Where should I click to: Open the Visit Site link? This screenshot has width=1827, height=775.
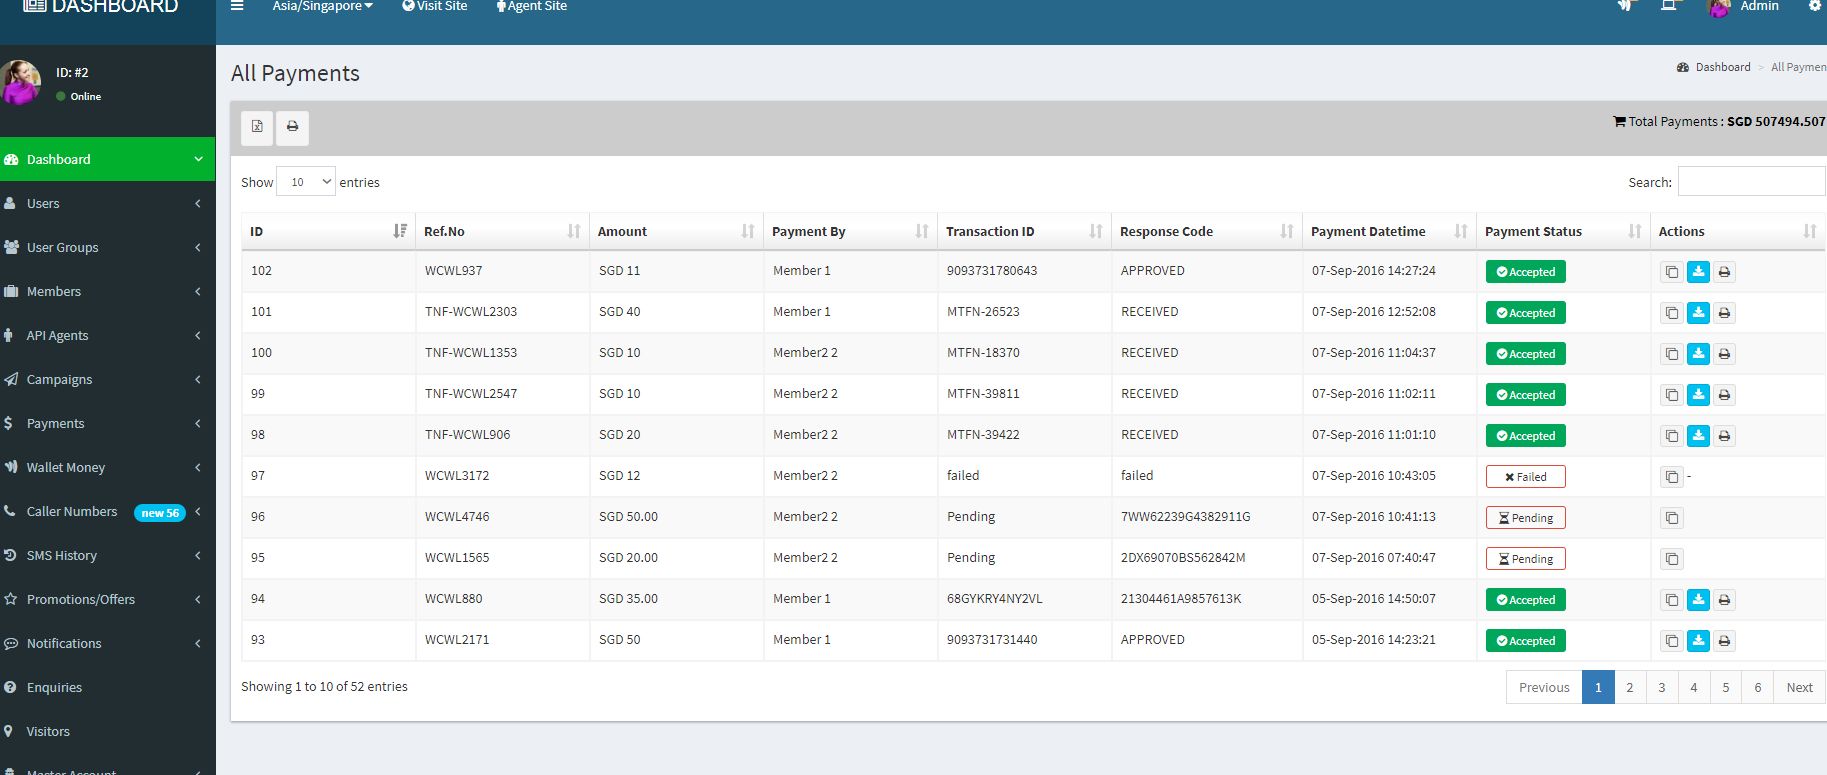[435, 7]
